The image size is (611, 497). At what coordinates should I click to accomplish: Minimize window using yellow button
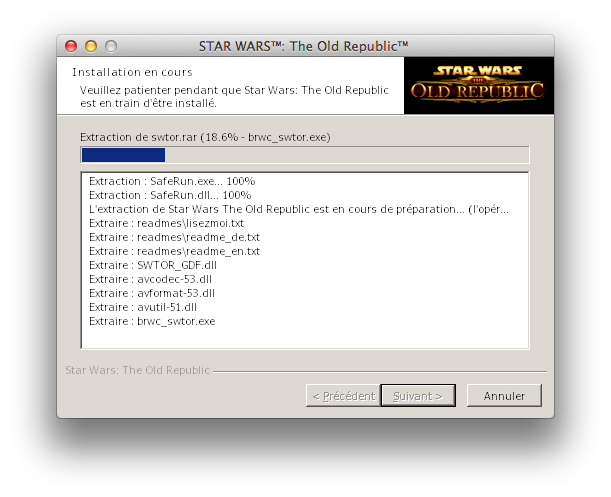point(91,46)
